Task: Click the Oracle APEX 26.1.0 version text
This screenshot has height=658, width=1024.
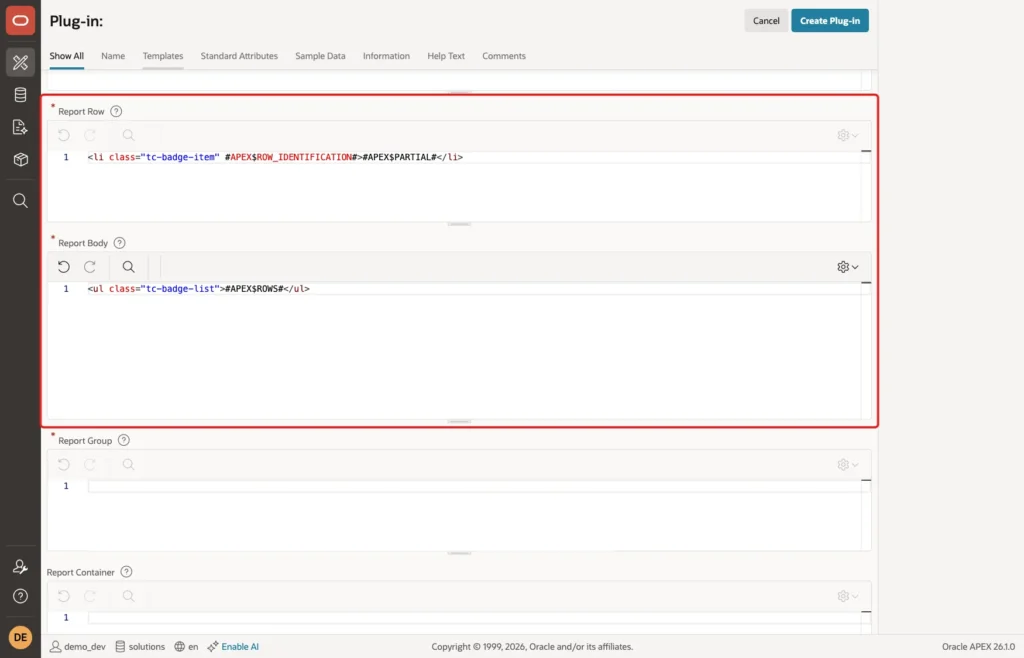Action: pyautogui.click(x=978, y=647)
